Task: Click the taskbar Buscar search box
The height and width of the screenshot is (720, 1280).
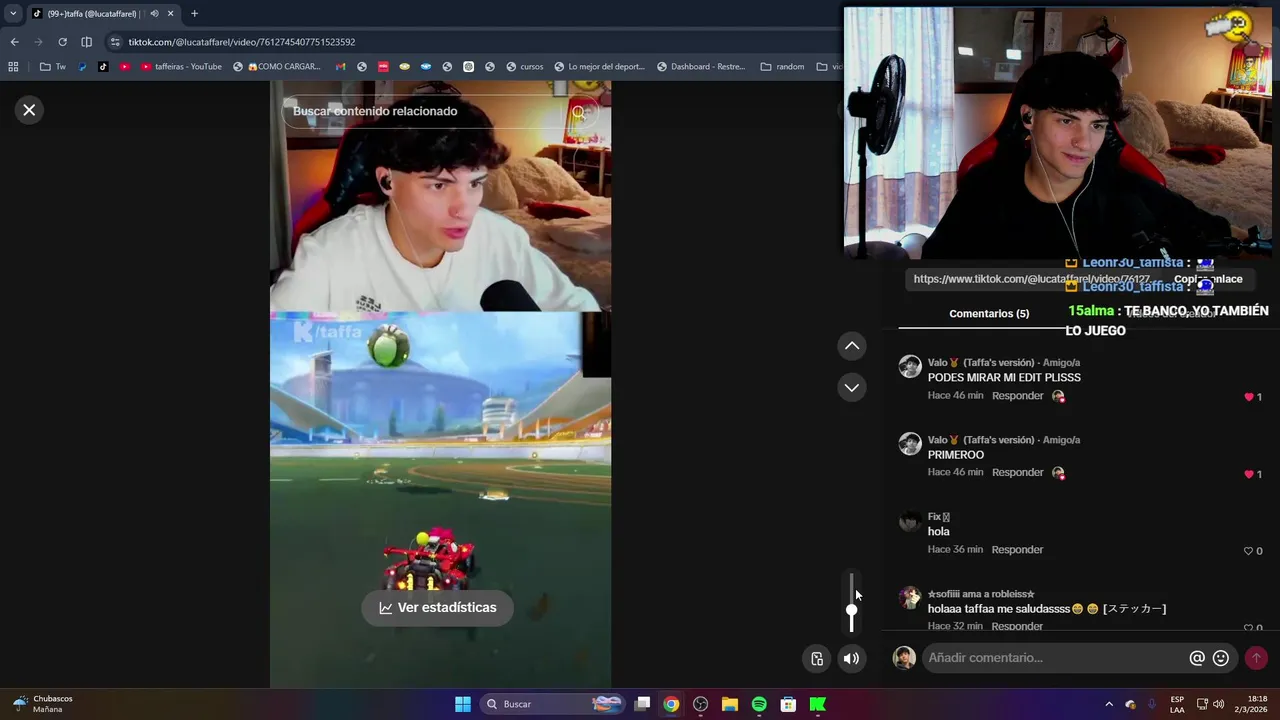Action: pyautogui.click(x=552, y=704)
